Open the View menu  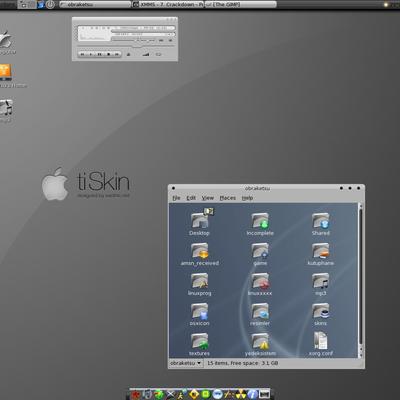(x=208, y=198)
